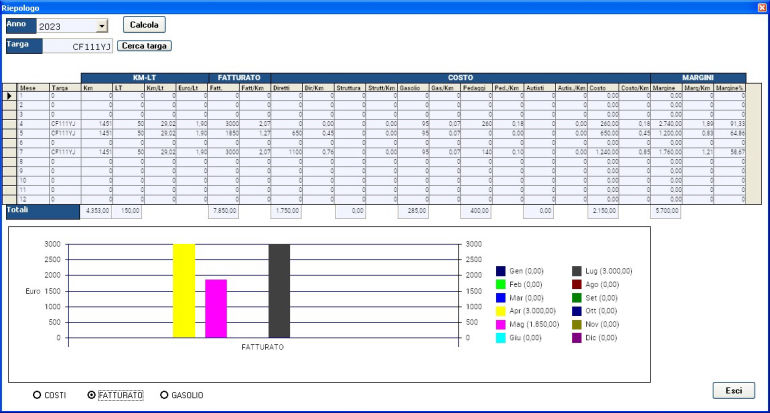Click the Mese column header
Viewport: 770px width, 413px height.
(x=33, y=87)
